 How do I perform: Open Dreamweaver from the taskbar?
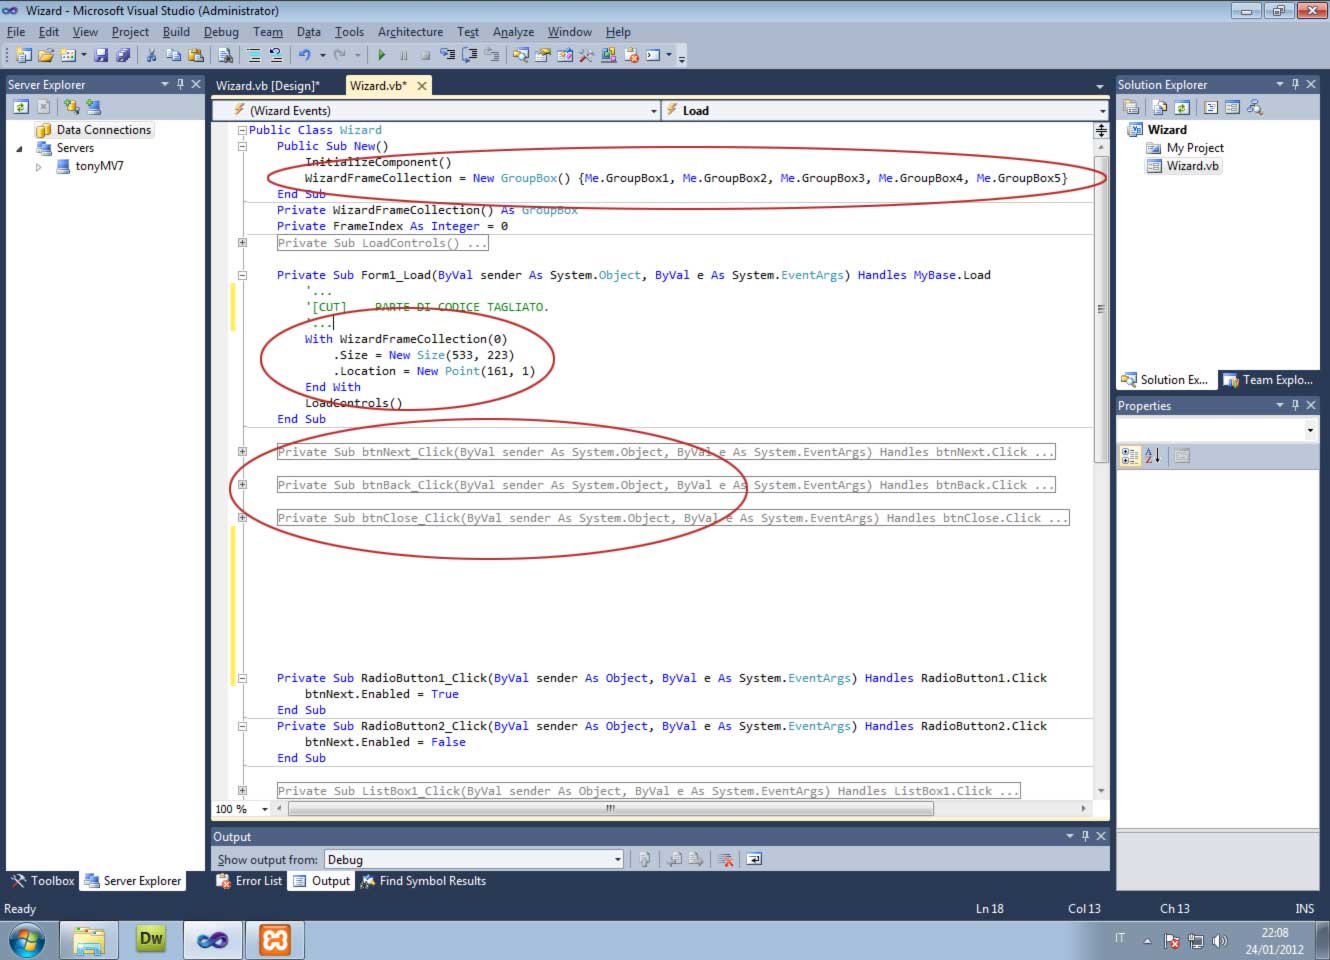tap(150, 940)
